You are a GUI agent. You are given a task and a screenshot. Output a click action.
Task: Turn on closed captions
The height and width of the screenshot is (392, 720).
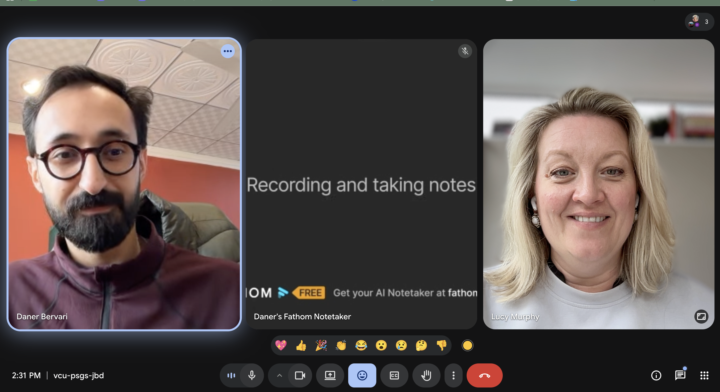(x=394, y=375)
